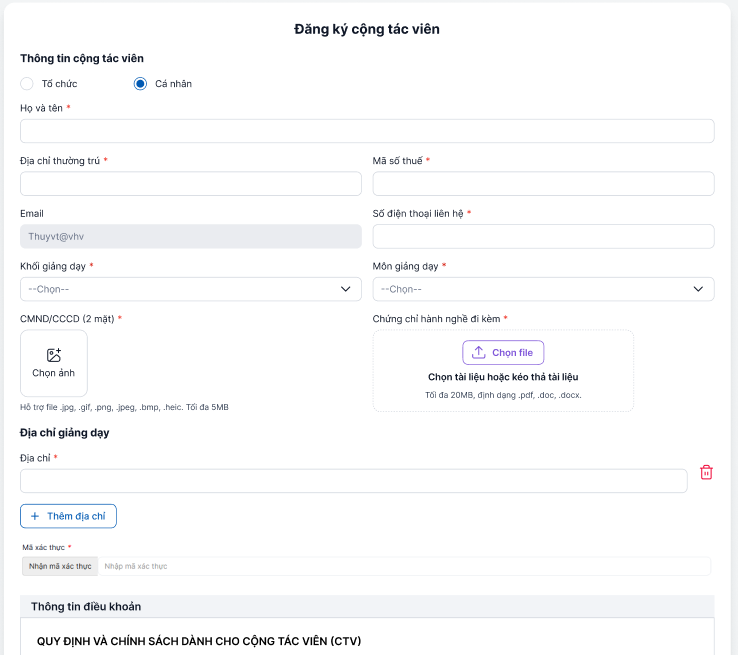738x655 pixels.
Task: Expand the Môn giảng dạy dropdown
Action: 543,289
